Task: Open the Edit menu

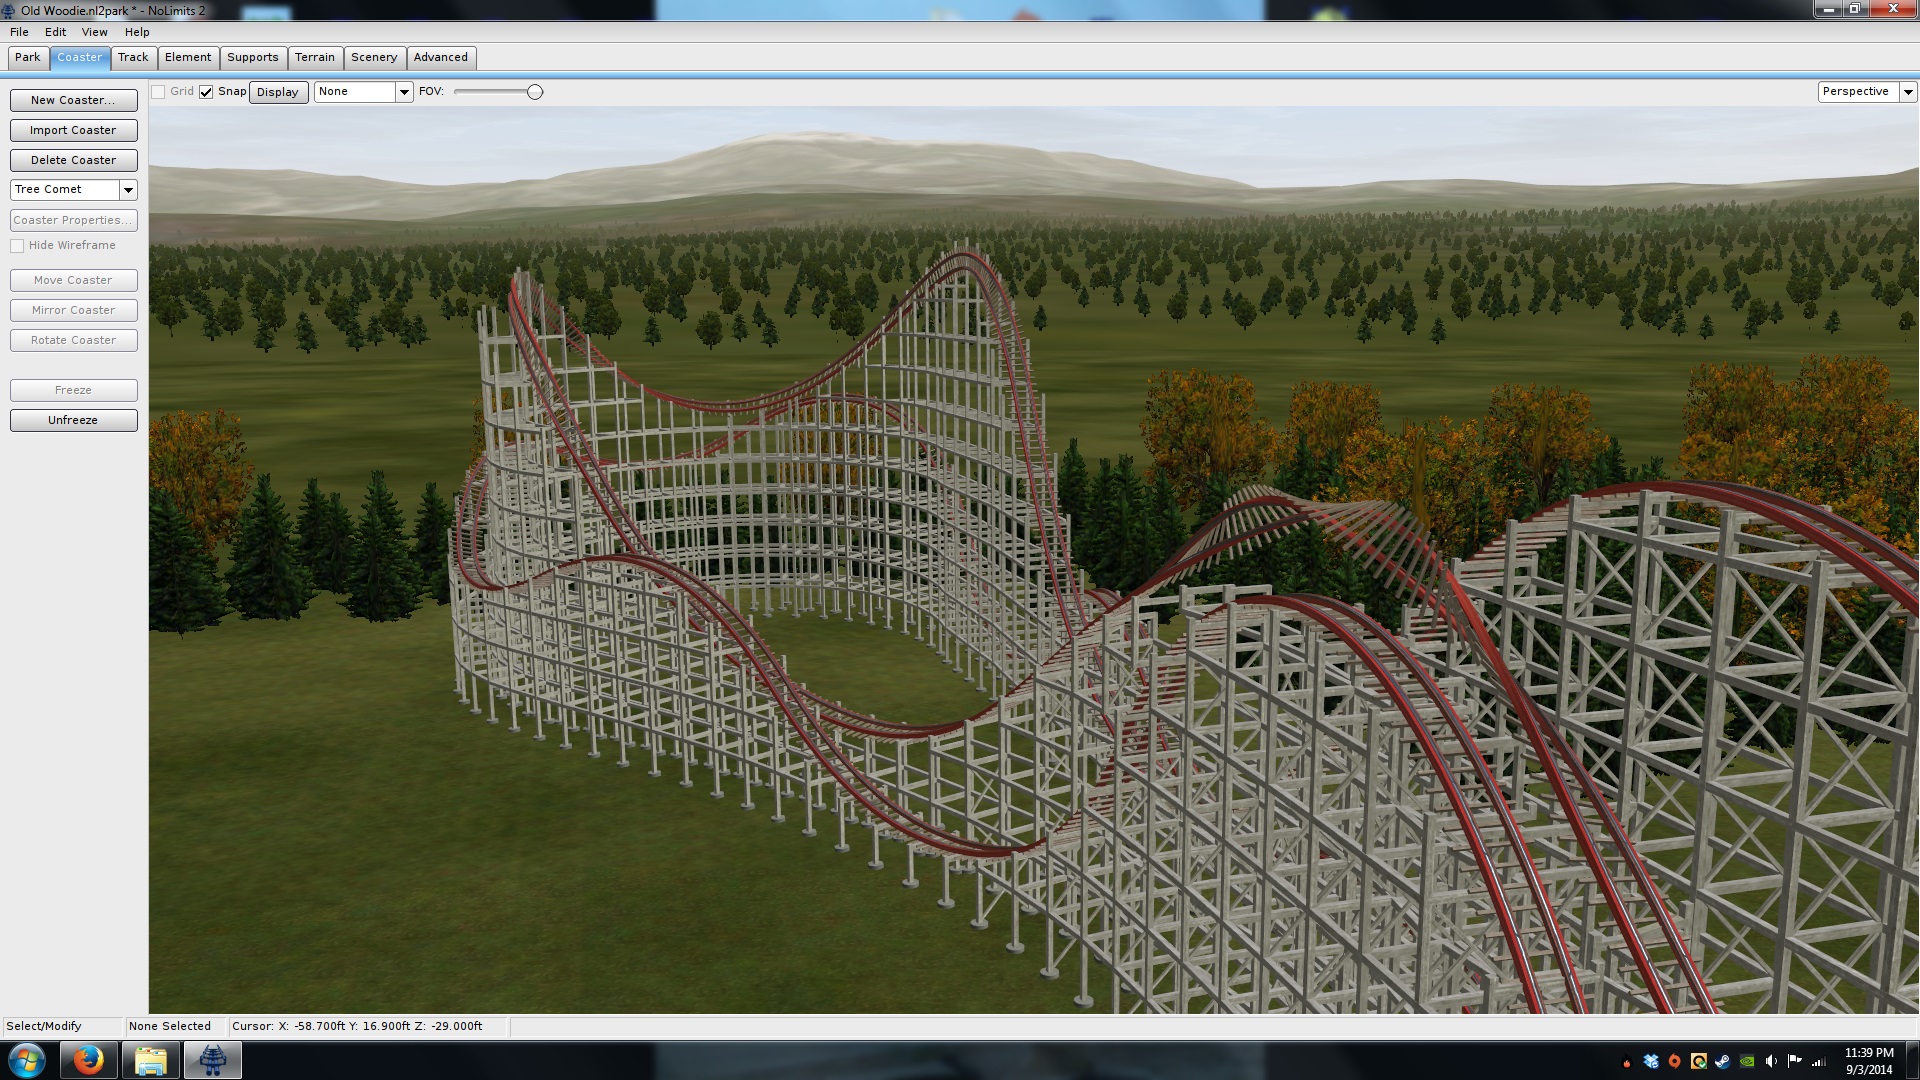Action: (x=55, y=32)
